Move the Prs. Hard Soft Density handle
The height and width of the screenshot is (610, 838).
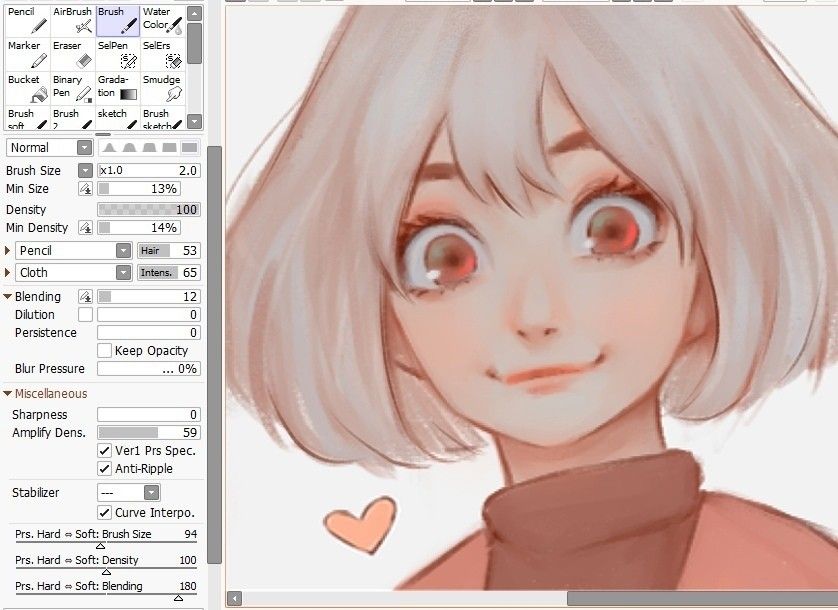coord(106,572)
